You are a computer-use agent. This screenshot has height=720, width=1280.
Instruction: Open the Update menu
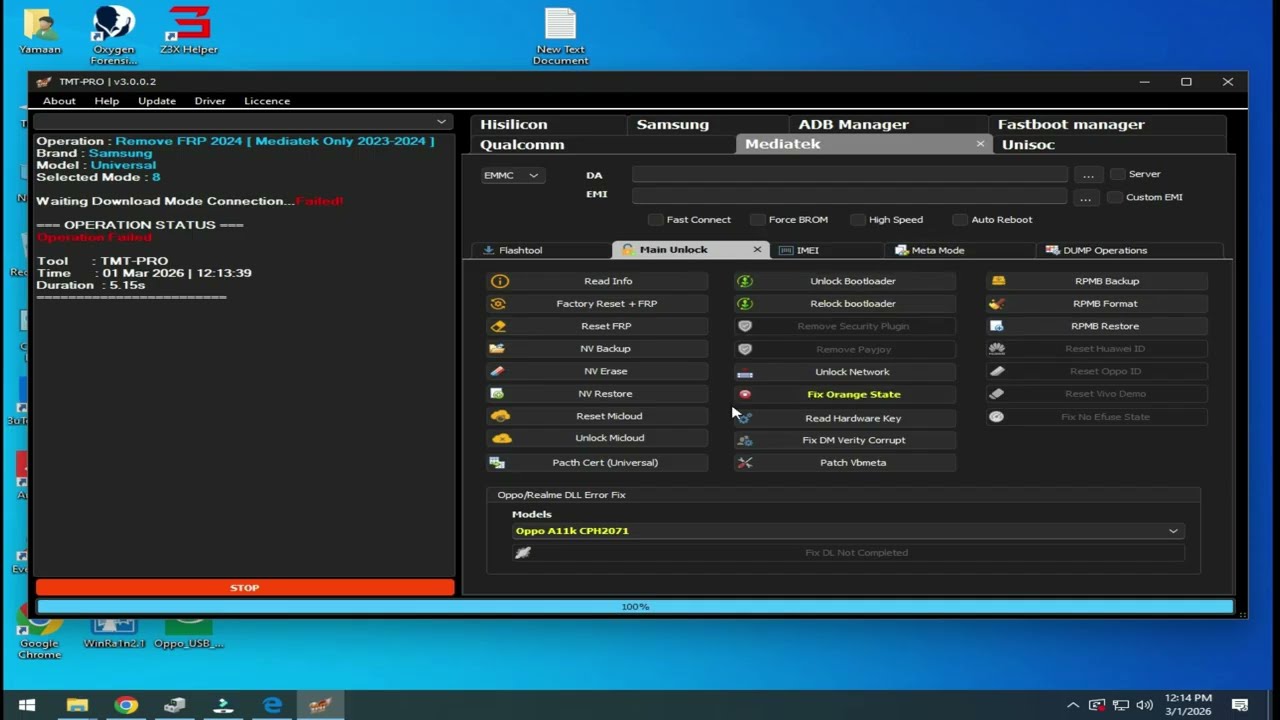[x=157, y=101]
